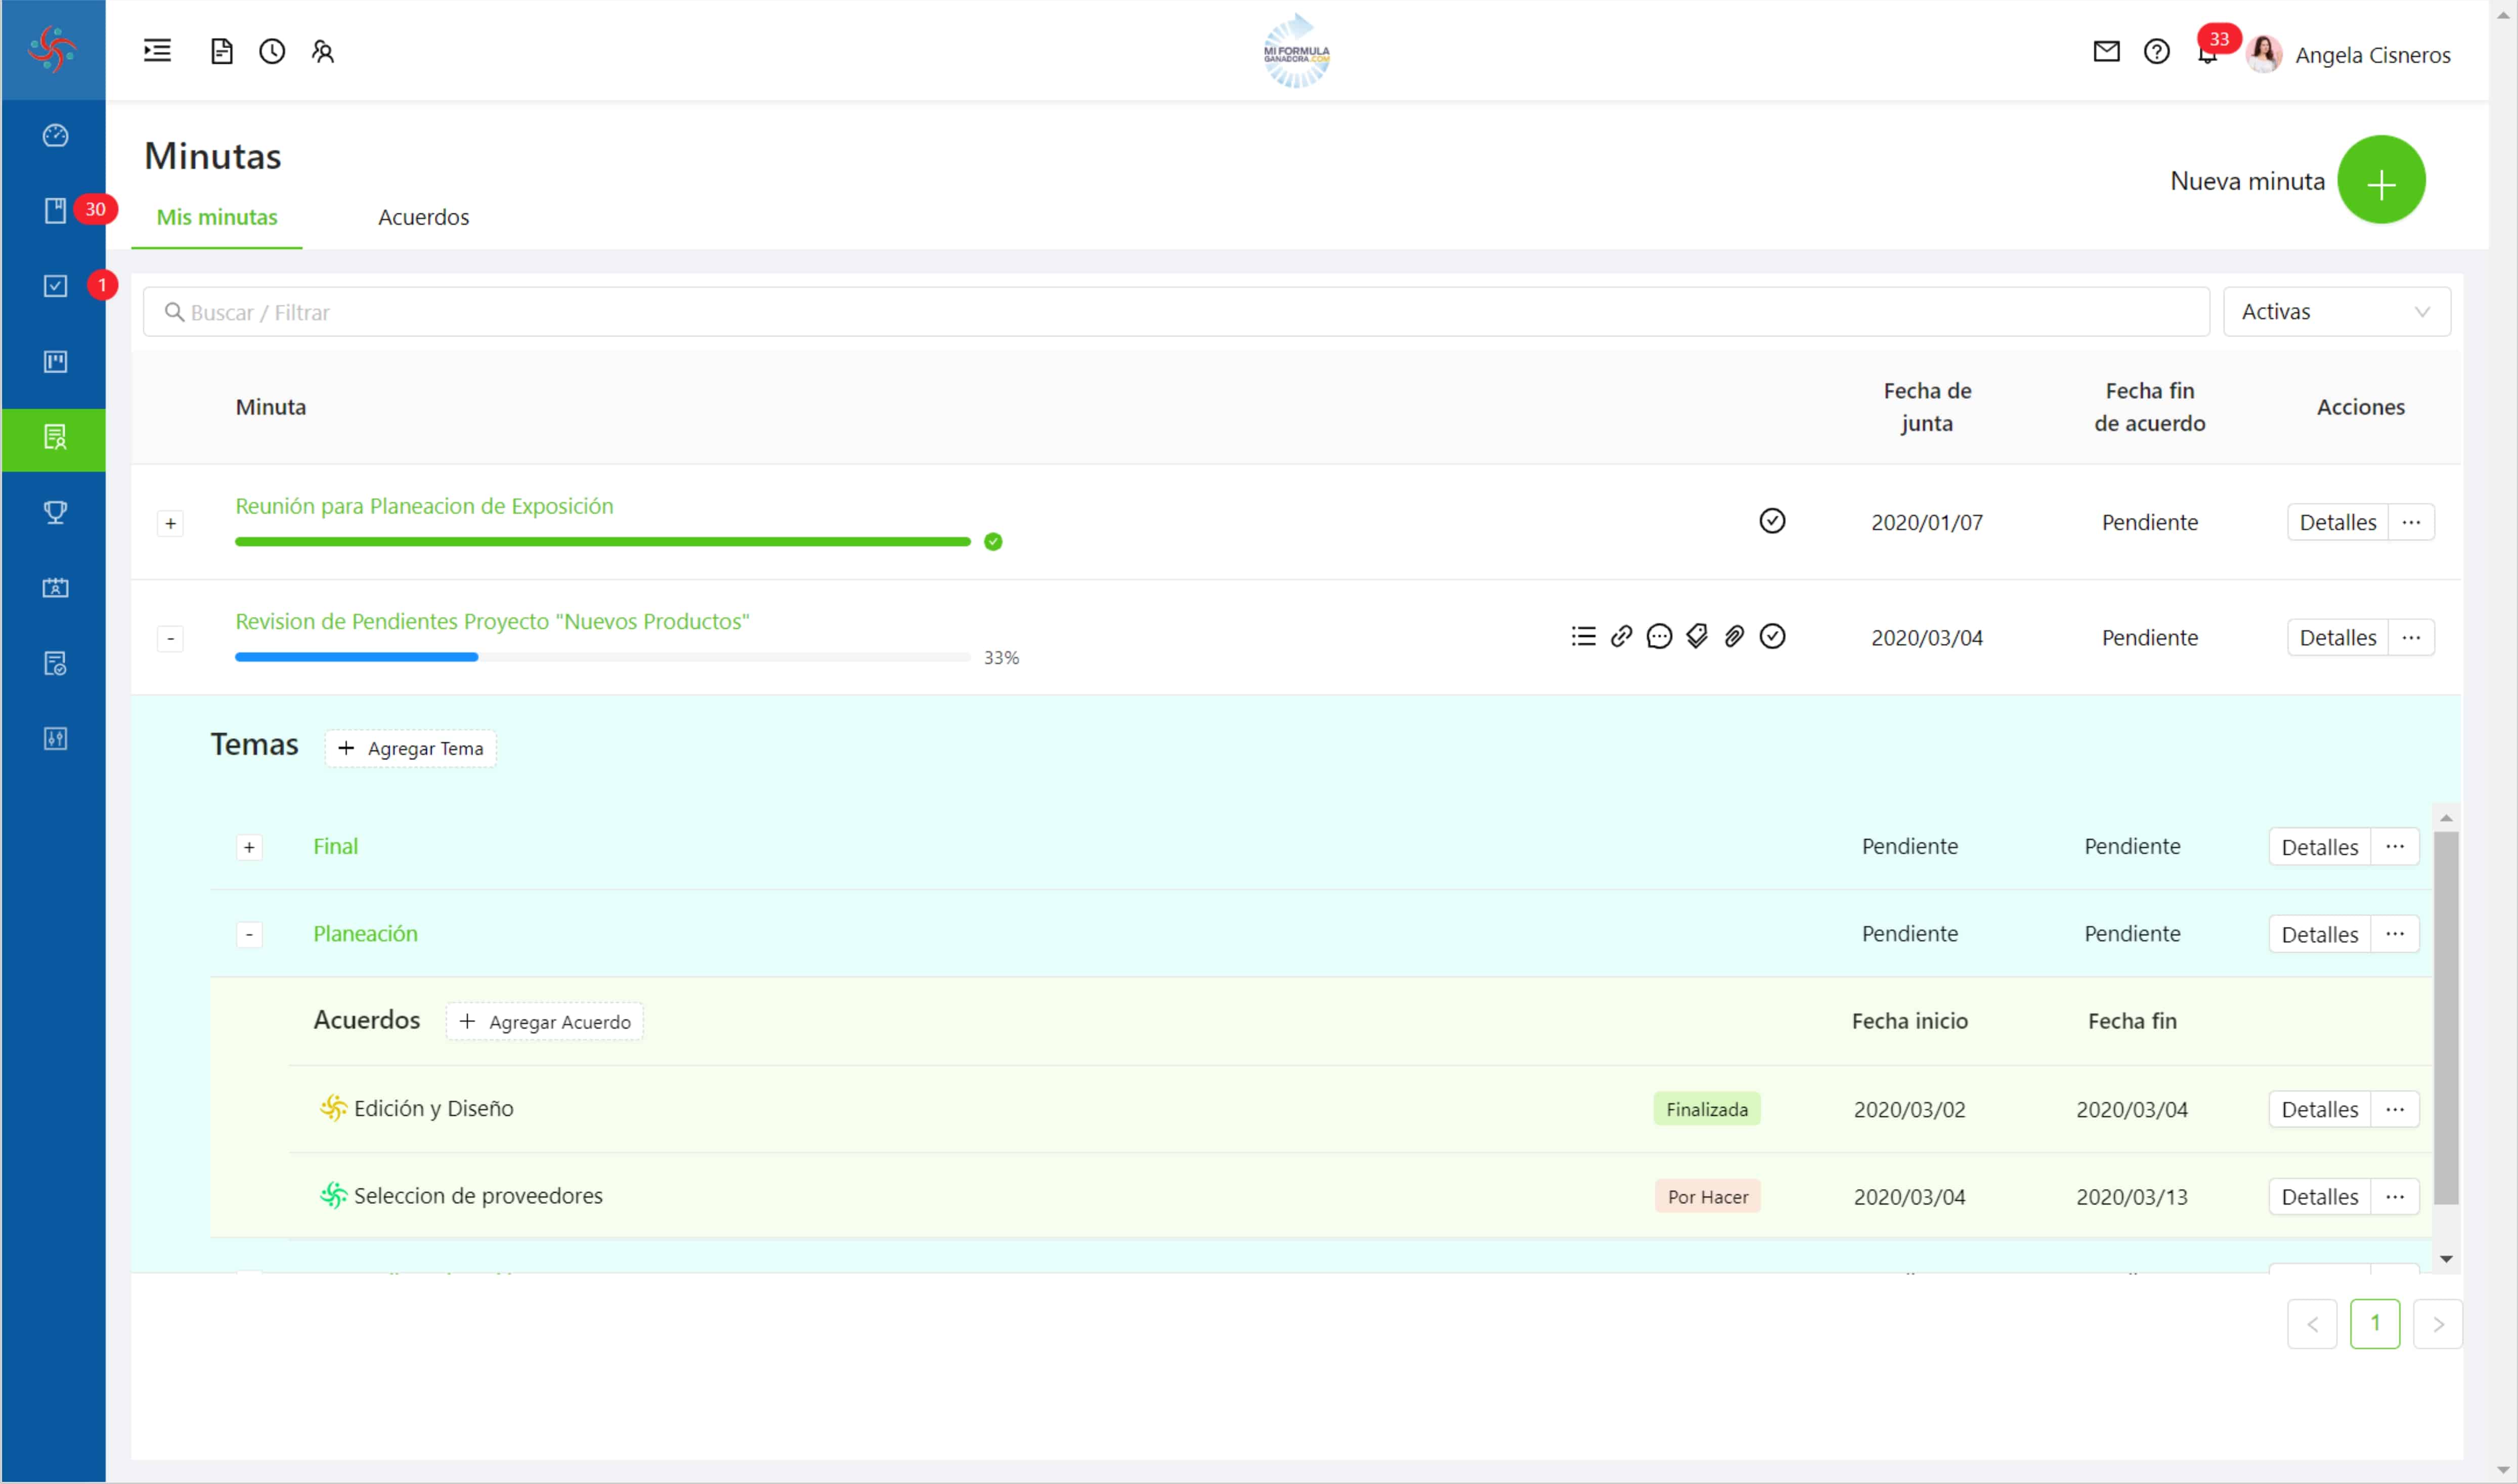Open Revision de Pendientes Proyecto link
Screen dimensions: 2518x1484
492,621
